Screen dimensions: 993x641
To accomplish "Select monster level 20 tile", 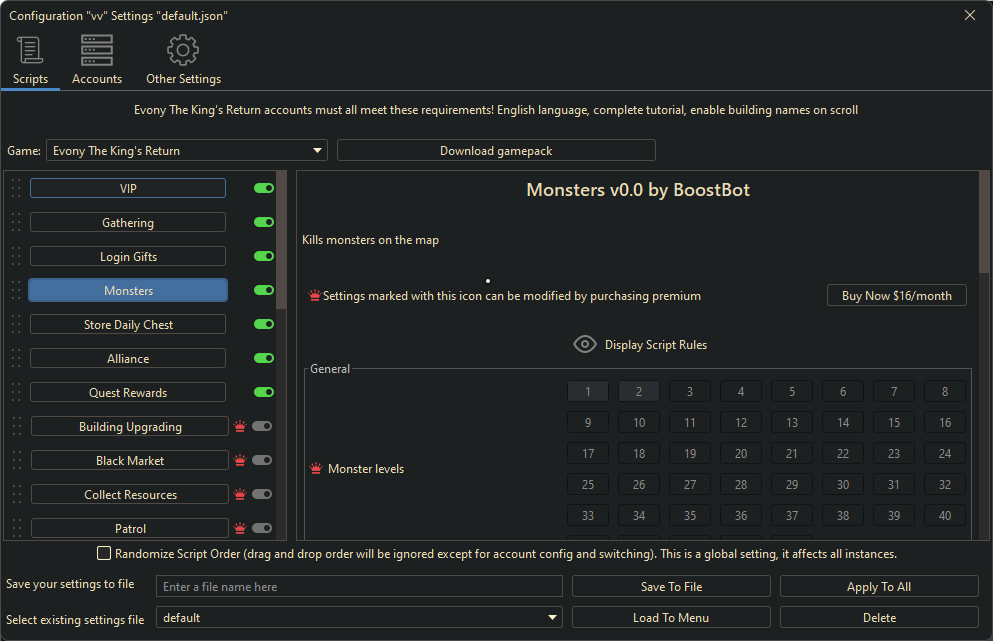I will pos(741,454).
